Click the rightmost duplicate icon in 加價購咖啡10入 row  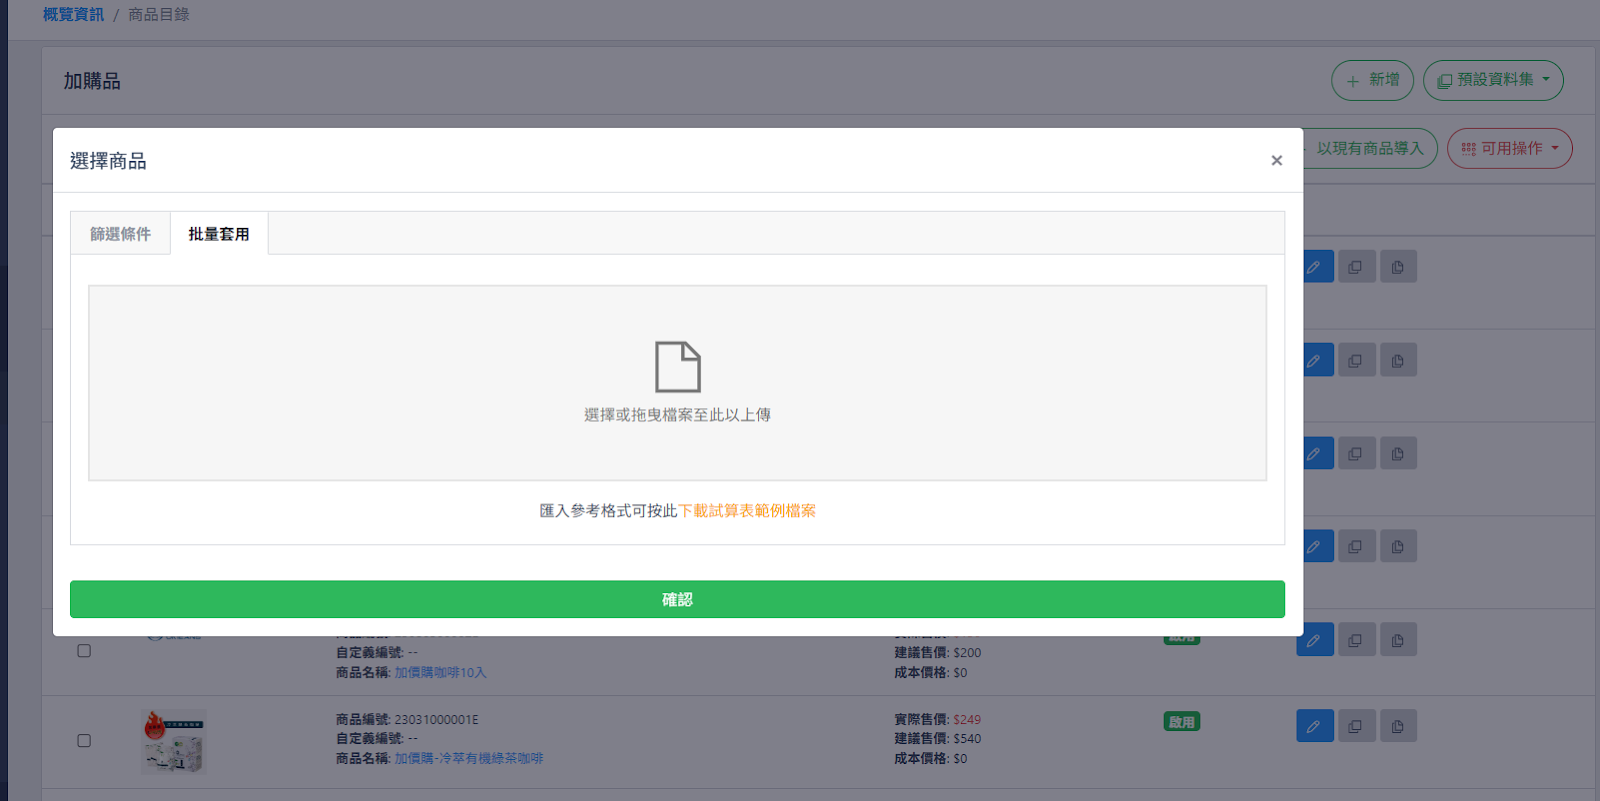coord(1398,640)
